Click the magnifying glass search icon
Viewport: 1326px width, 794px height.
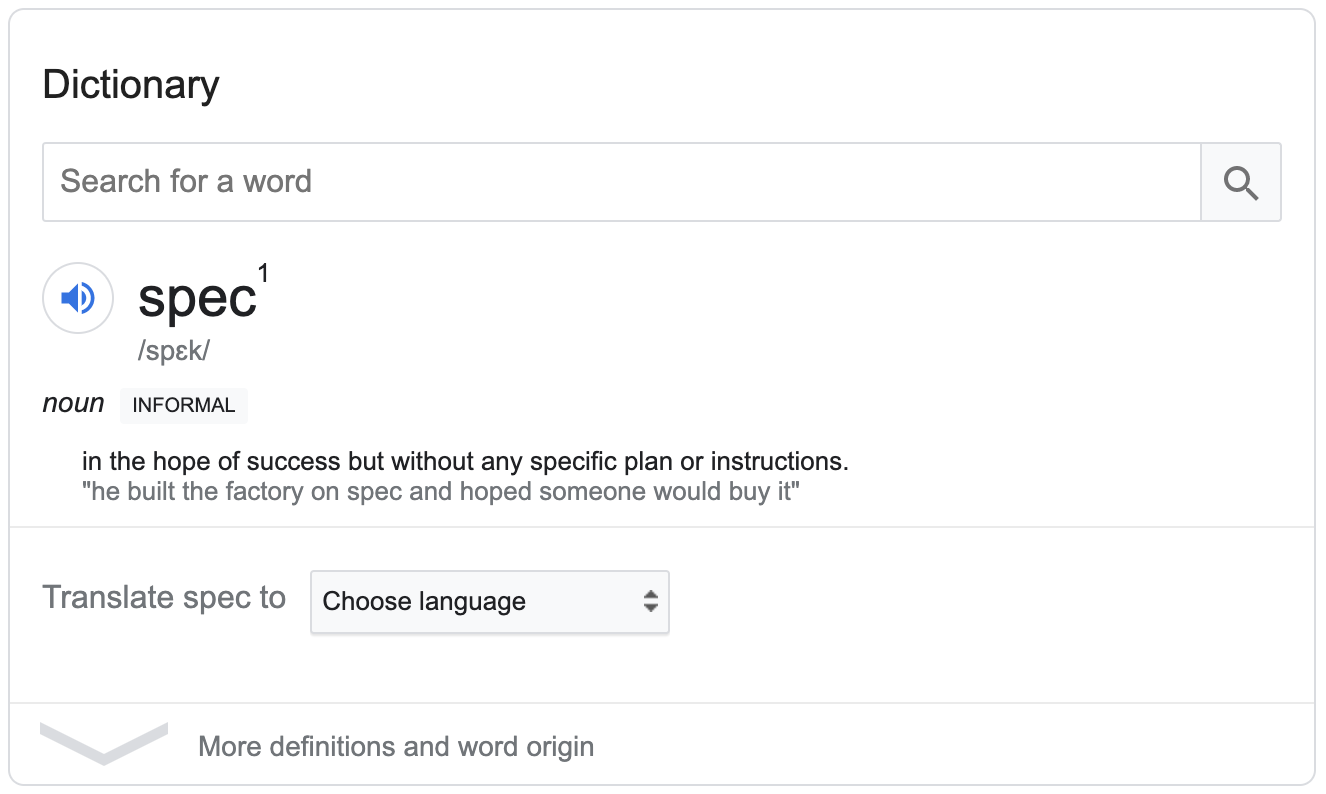pyautogui.click(x=1240, y=182)
